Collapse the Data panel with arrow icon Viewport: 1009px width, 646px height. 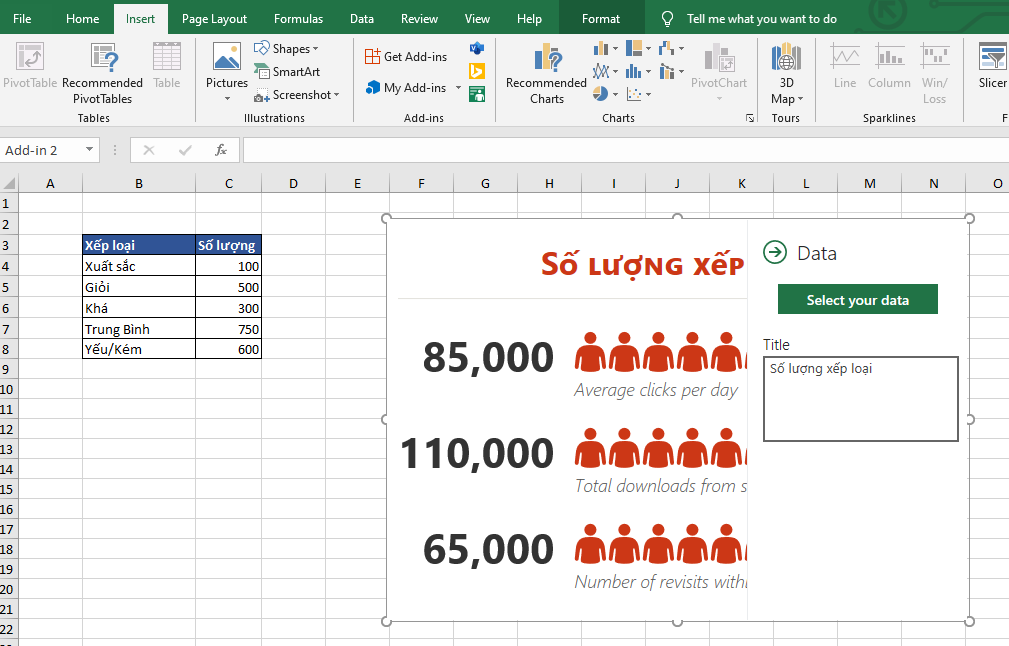tap(774, 252)
